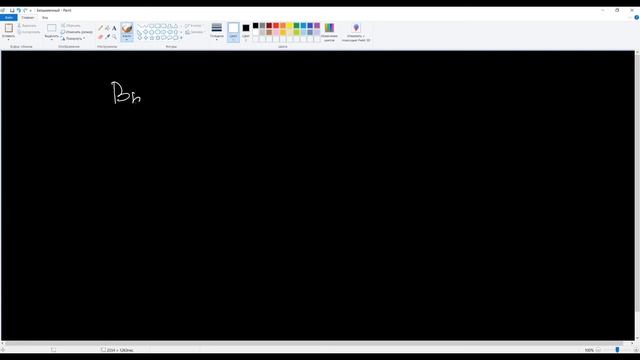Open Customize Quick Access Toolbar arrow
Screen dimensions: 640x360
pos(31,11)
